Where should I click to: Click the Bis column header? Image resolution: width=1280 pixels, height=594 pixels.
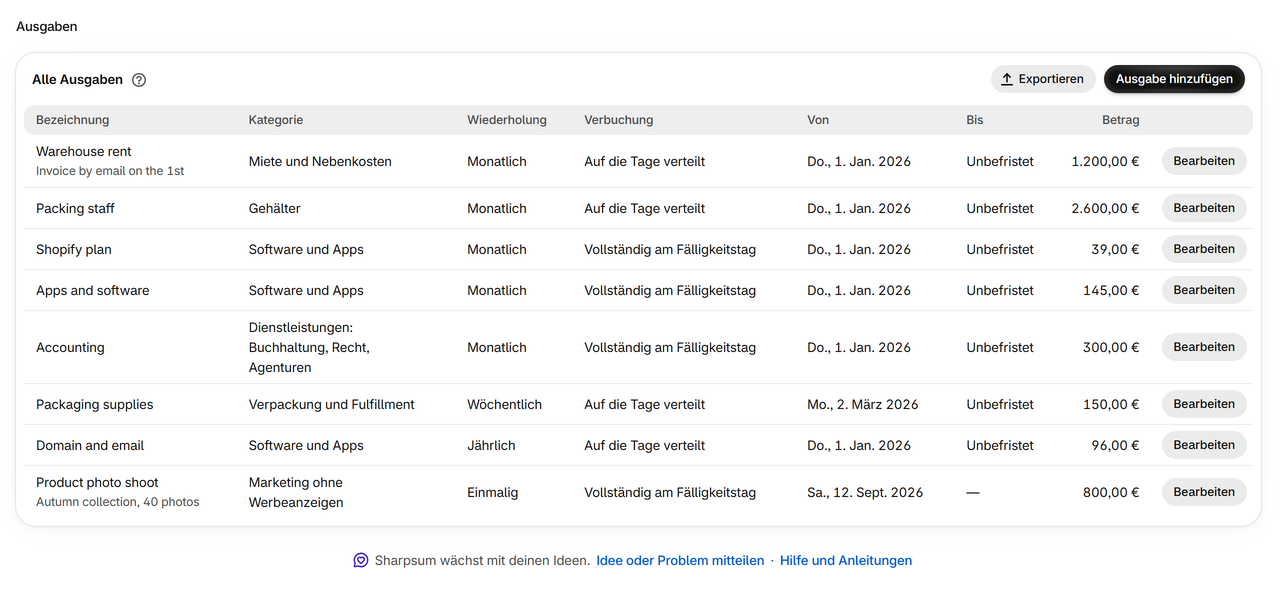coord(975,120)
